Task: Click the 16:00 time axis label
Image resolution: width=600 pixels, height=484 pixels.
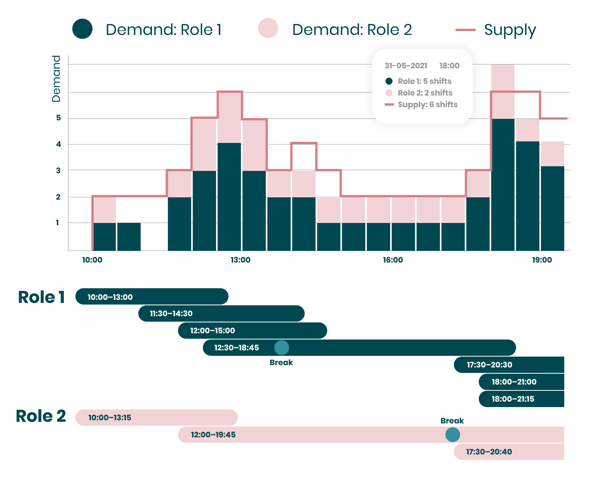Action: pos(392,260)
